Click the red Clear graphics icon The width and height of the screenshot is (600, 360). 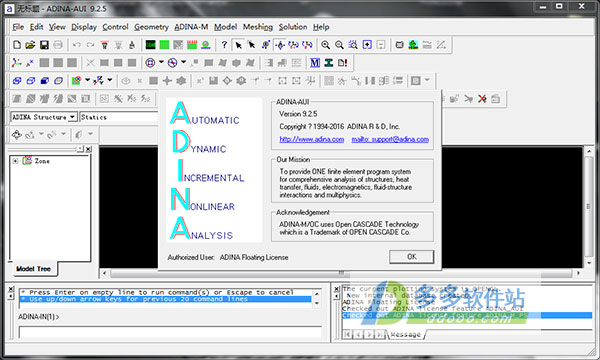coord(104,45)
